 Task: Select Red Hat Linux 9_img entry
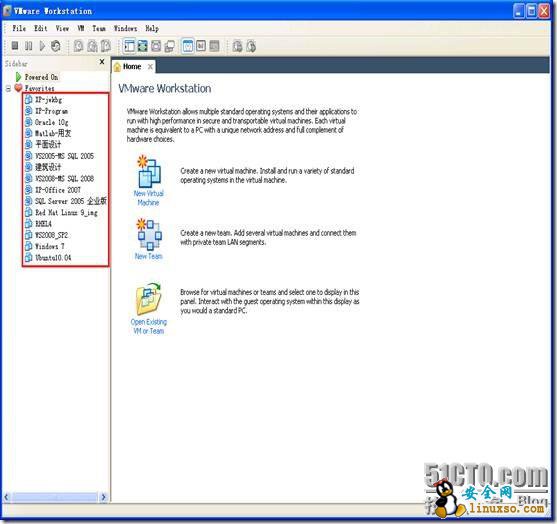[66, 212]
